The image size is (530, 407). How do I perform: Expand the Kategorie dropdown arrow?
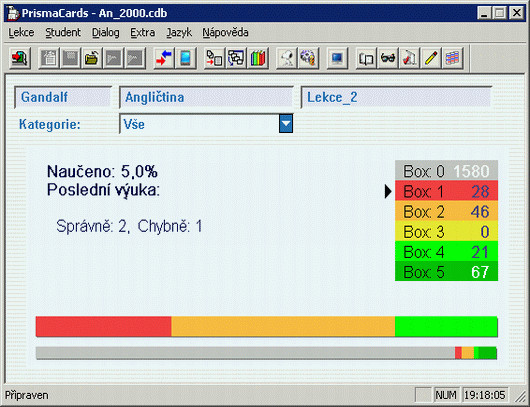click(286, 124)
